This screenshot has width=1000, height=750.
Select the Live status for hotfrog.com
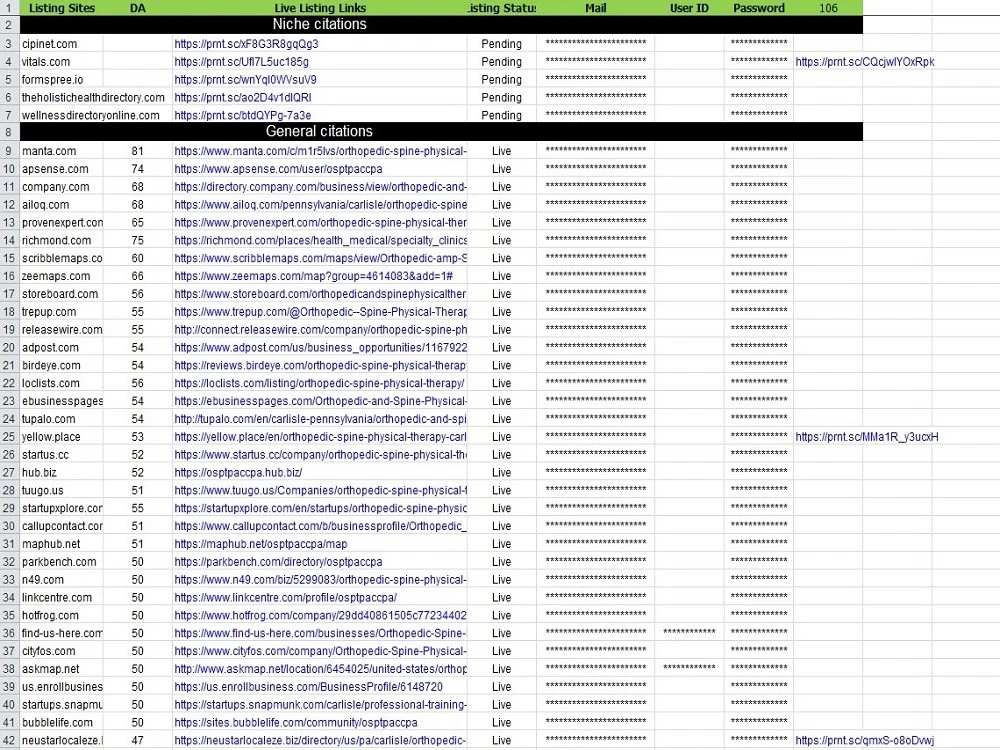tap(501, 615)
